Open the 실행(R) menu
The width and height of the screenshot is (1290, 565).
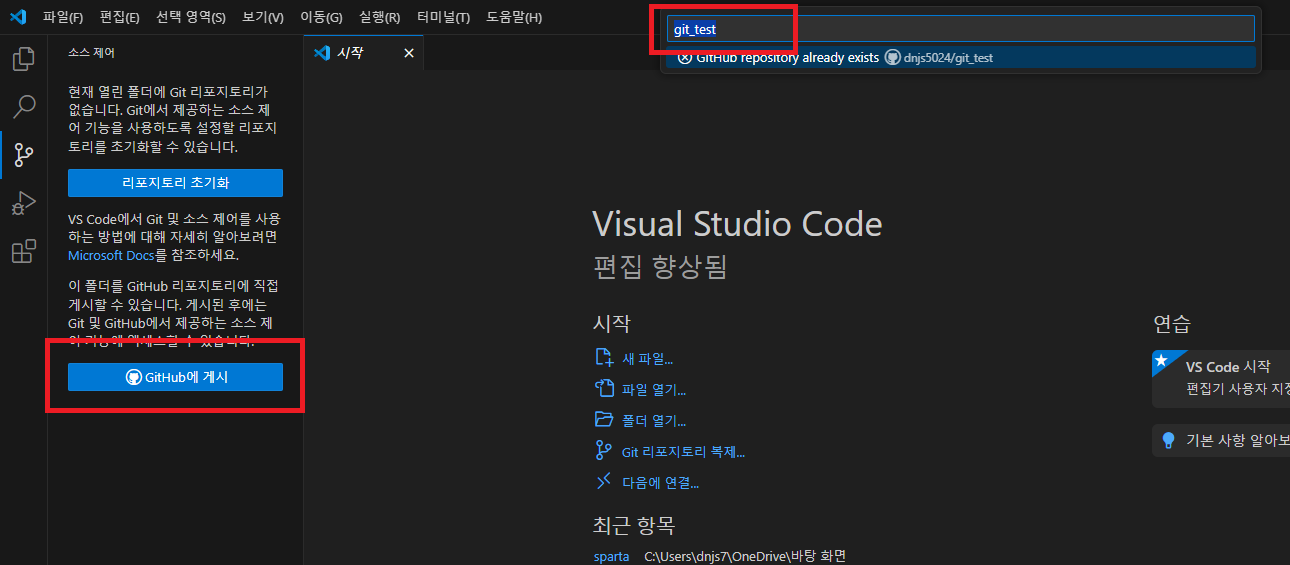(x=379, y=17)
